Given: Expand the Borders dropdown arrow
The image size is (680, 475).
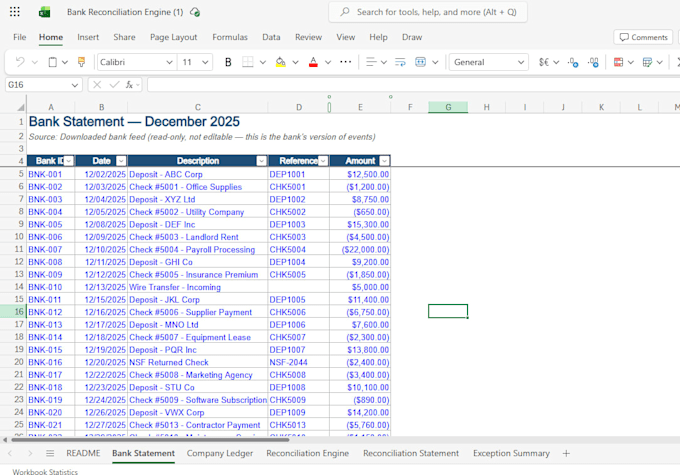Looking at the screenshot, I should (x=263, y=62).
